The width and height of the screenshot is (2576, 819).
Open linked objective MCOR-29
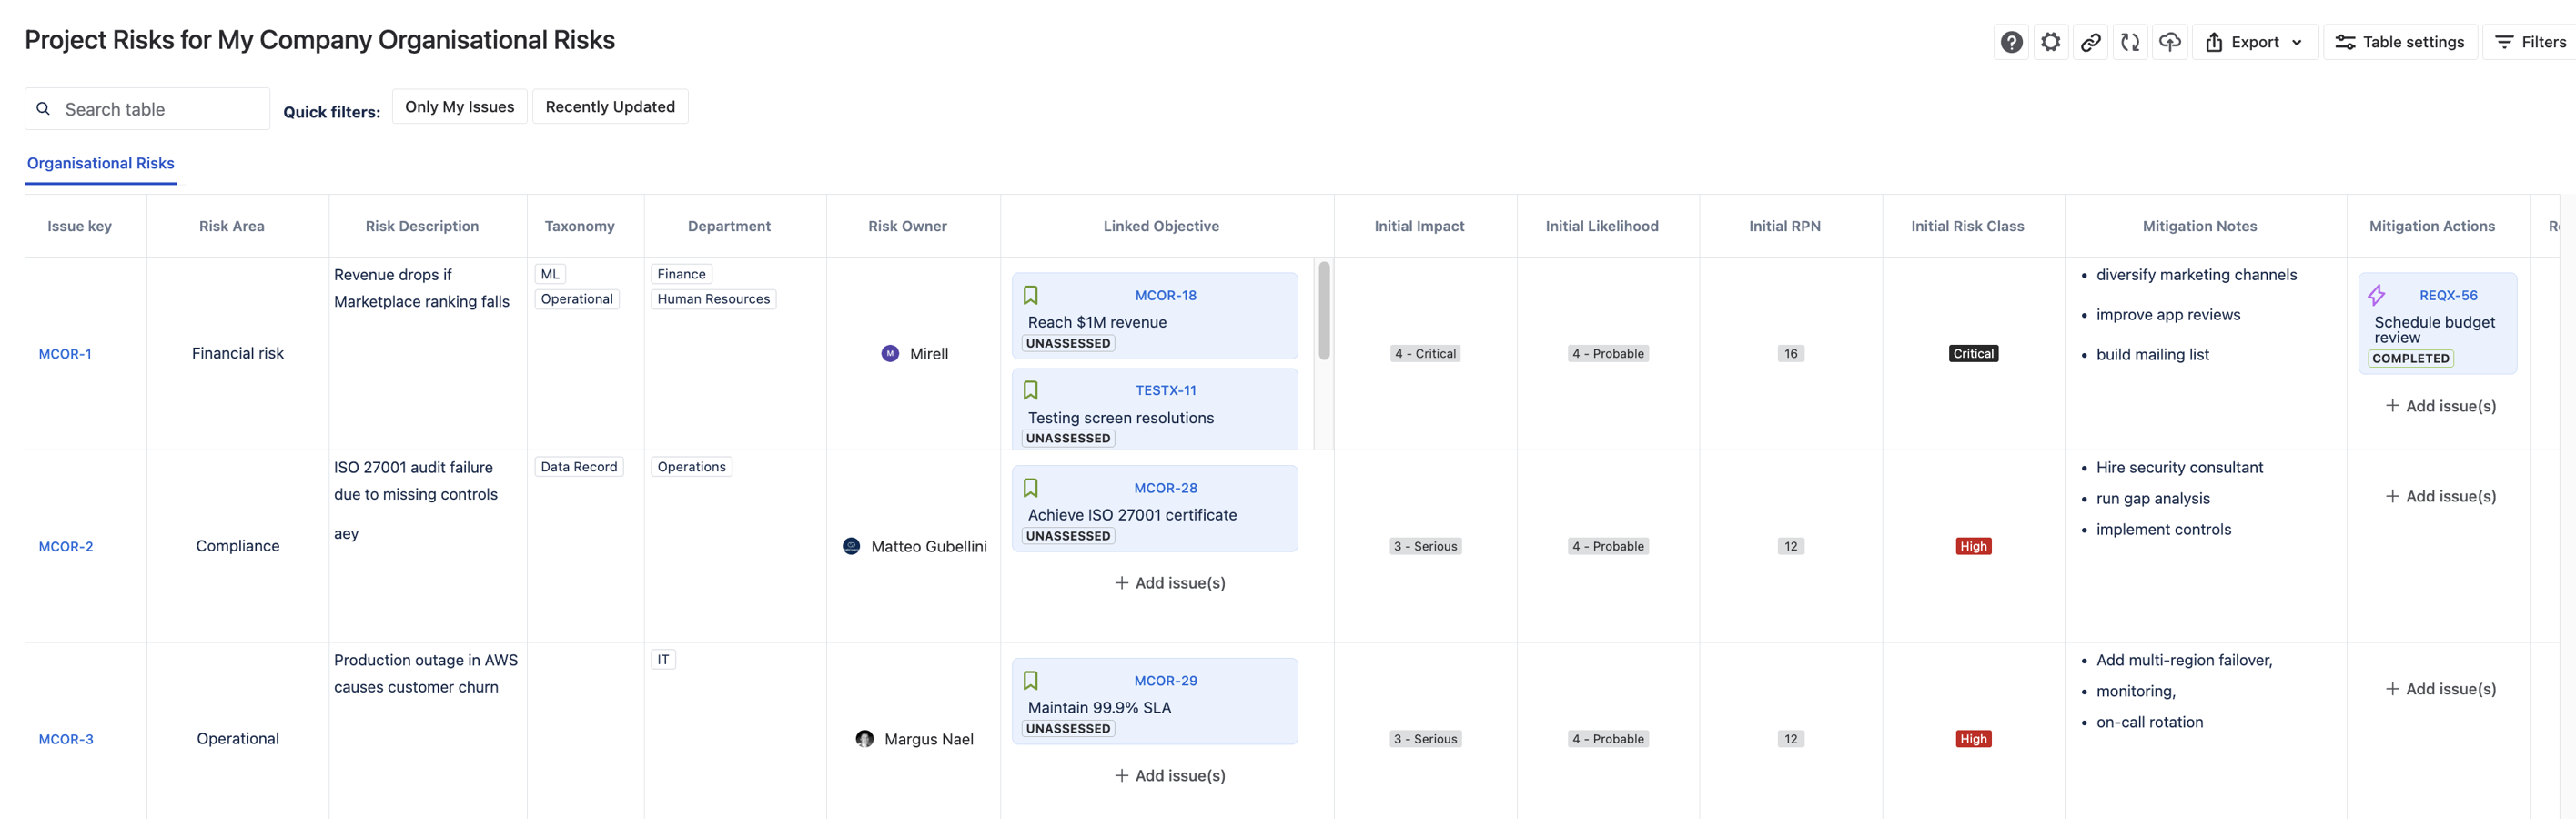click(x=1166, y=681)
